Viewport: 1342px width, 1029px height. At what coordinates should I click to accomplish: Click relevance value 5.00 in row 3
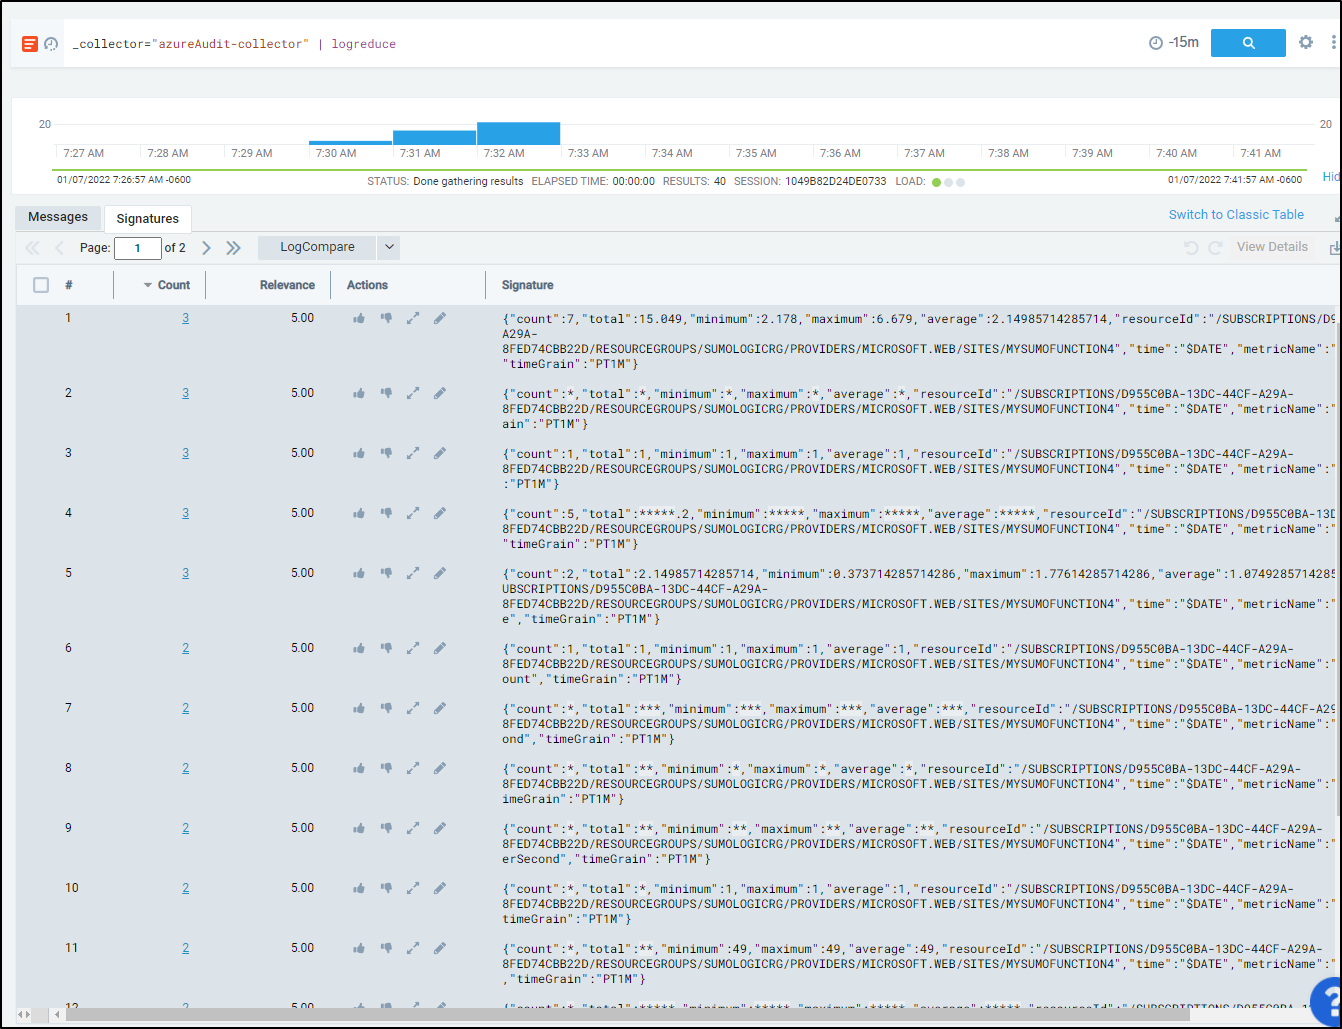click(302, 453)
